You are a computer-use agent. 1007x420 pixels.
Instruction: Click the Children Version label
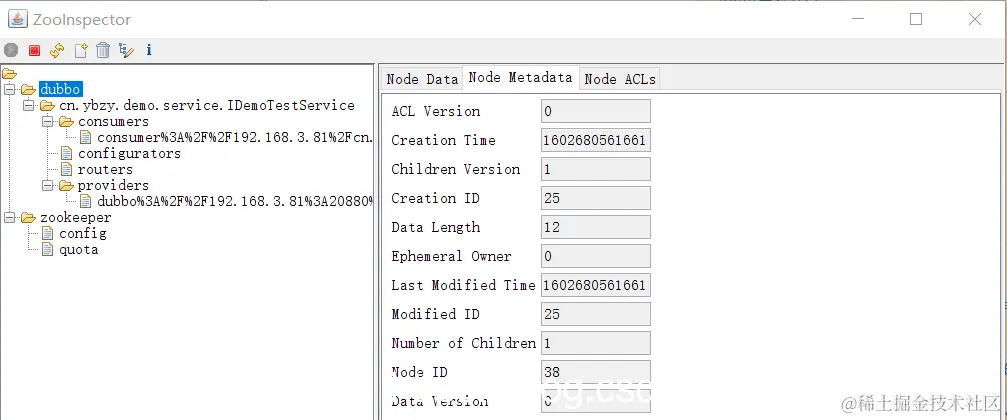click(x=455, y=169)
